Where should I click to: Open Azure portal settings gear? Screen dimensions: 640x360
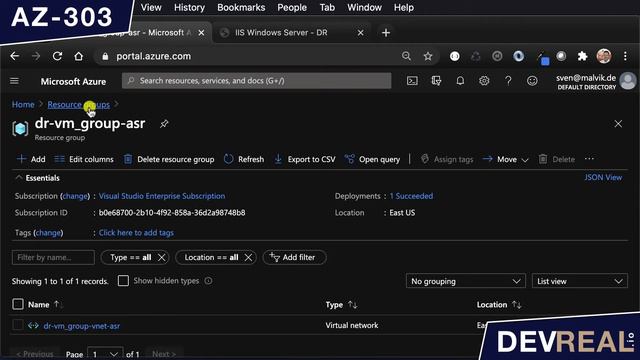pos(484,81)
